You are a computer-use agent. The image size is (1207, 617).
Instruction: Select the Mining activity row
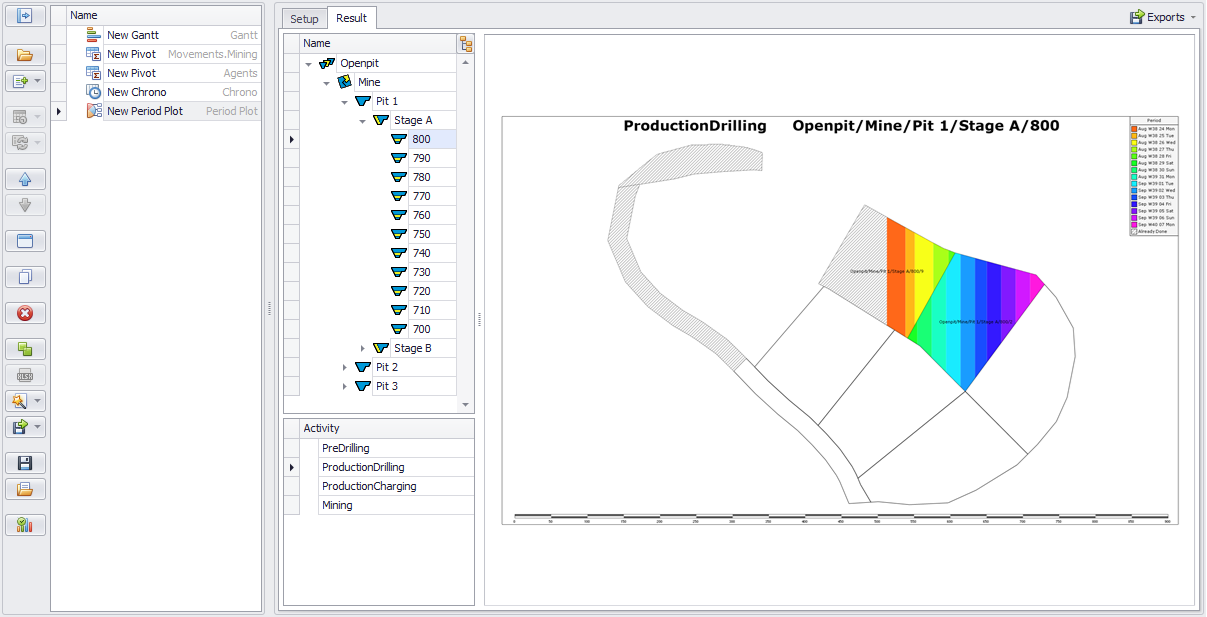(x=337, y=505)
